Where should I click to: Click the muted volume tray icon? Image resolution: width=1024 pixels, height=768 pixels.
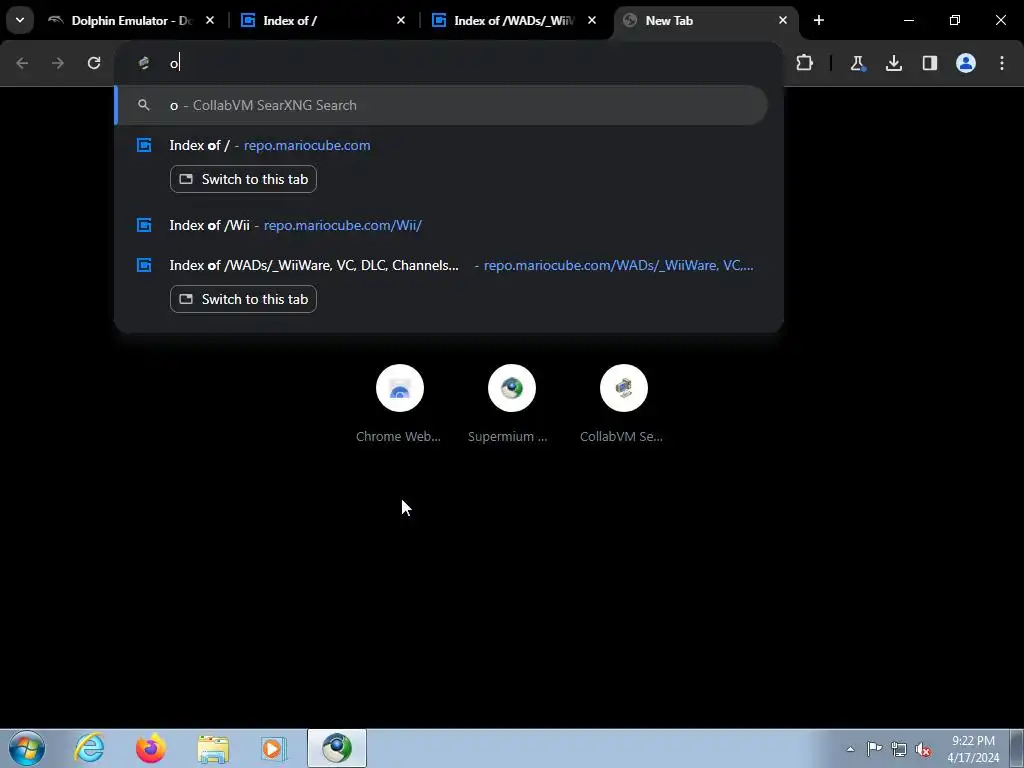click(x=923, y=749)
